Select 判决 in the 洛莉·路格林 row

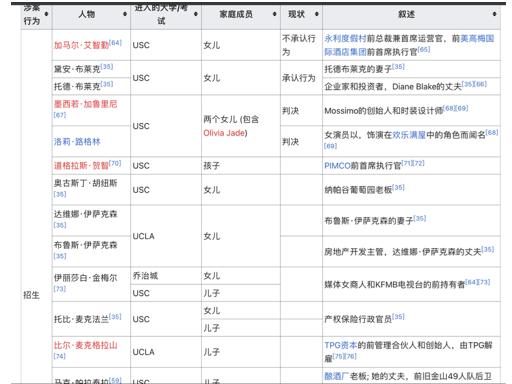pyautogui.click(x=290, y=142)
